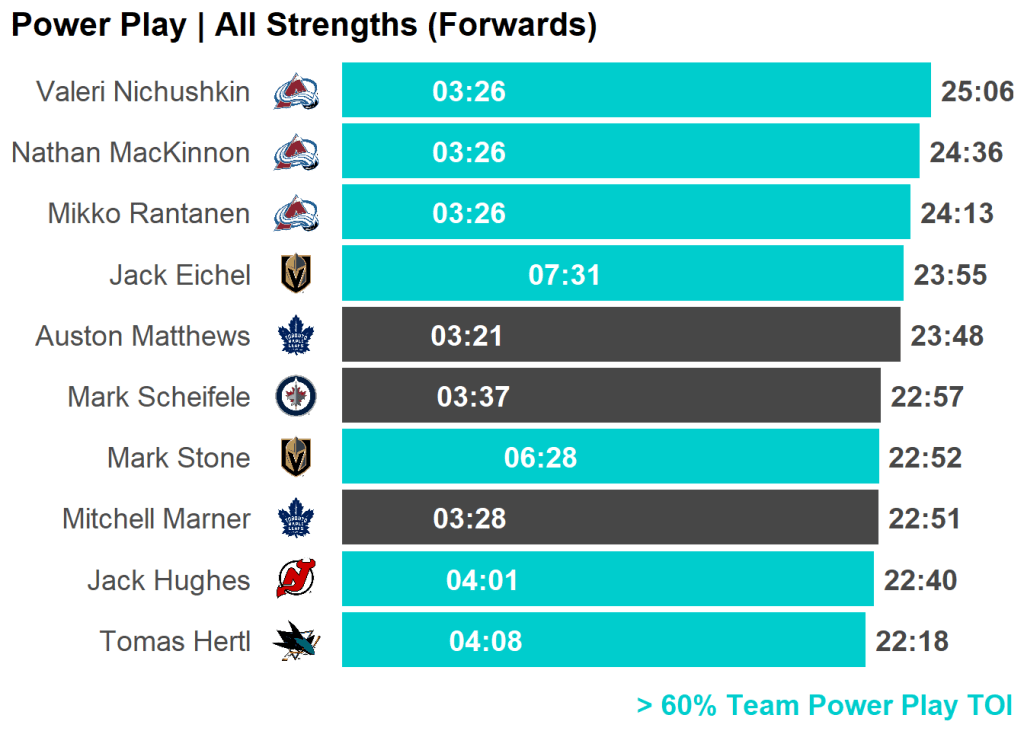This screenshot has height=731, width=1024.
Task: Select the Avalanche logo beside Mikko Rantanen
Action: (x=296, y=214)
